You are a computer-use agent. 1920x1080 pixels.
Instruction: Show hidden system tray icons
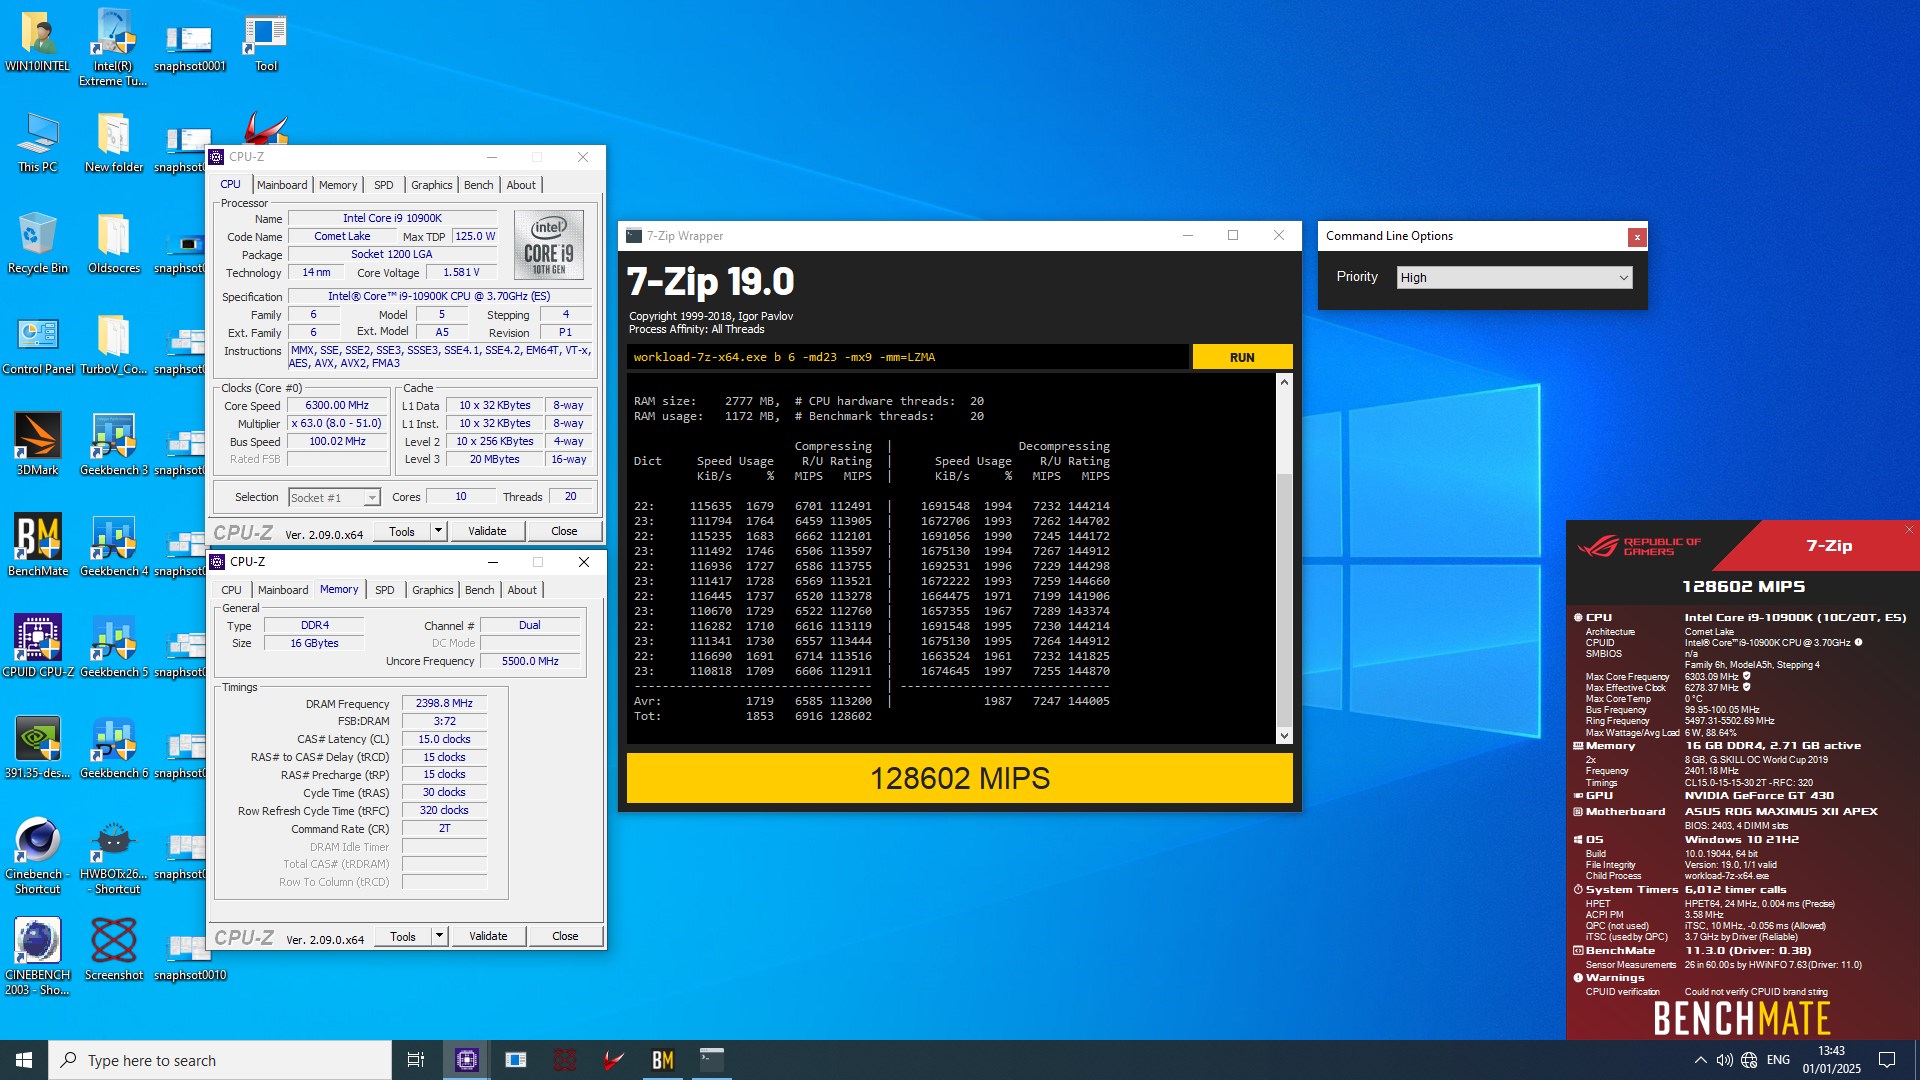[1700, 1060]
